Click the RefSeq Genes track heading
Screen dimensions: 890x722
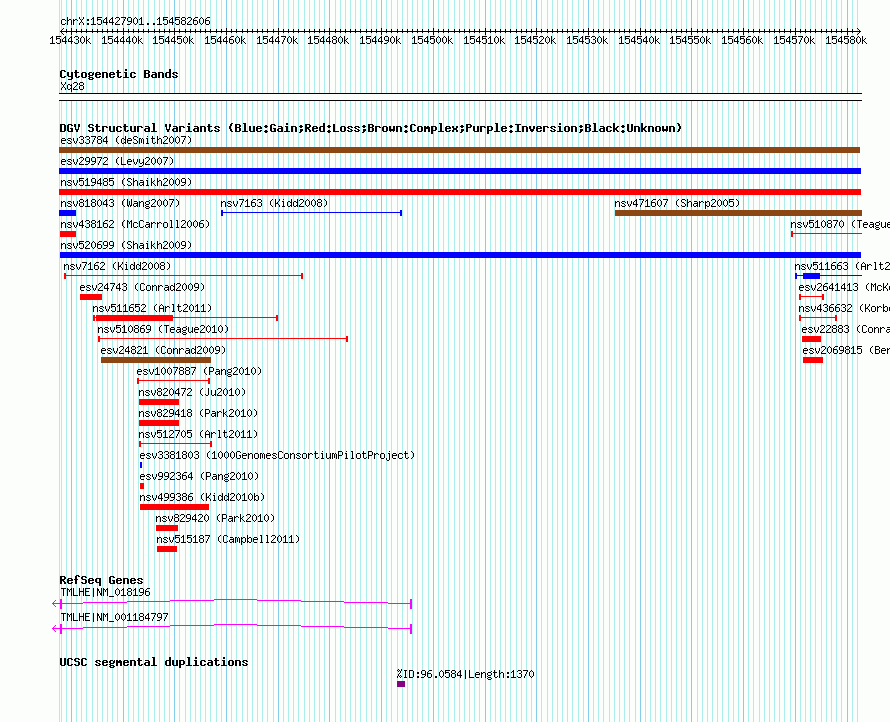click(x=101, y=580)
